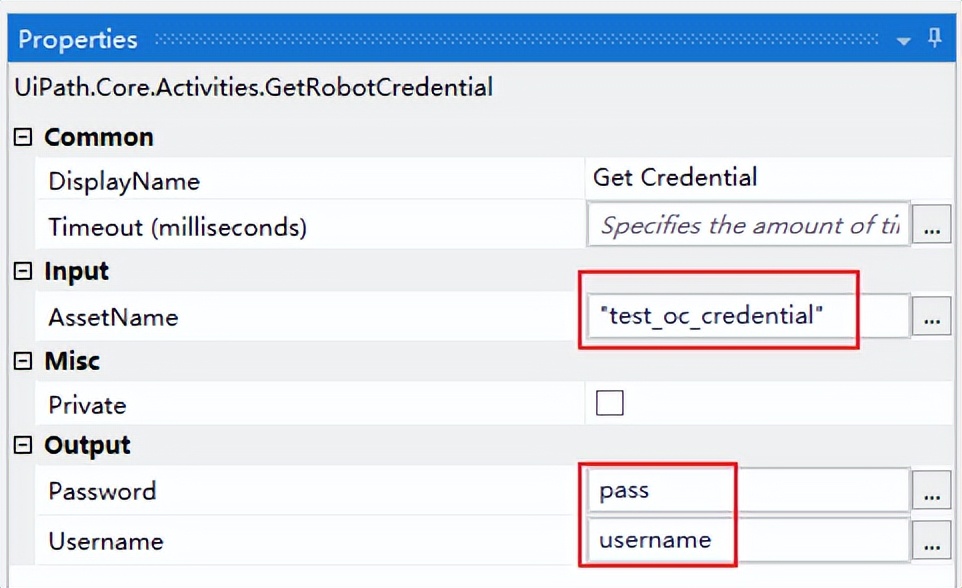Click the Timeout (milliseconds) input field
This screenshot has width=962, height=588.
[x=748, y=227]
